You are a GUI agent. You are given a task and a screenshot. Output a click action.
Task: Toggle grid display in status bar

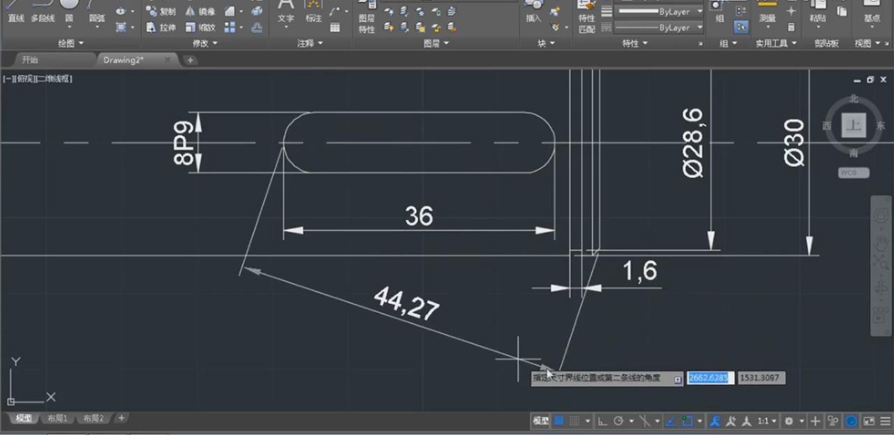(x=559, y=421)
